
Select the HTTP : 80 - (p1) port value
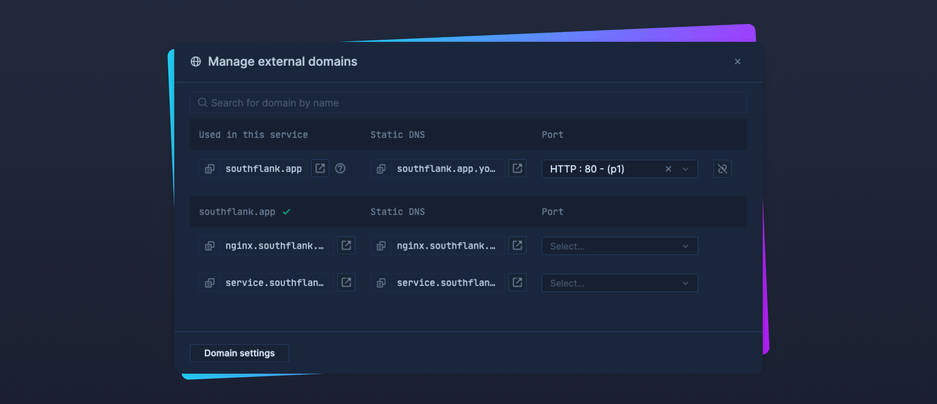click(x=587, y=169)
